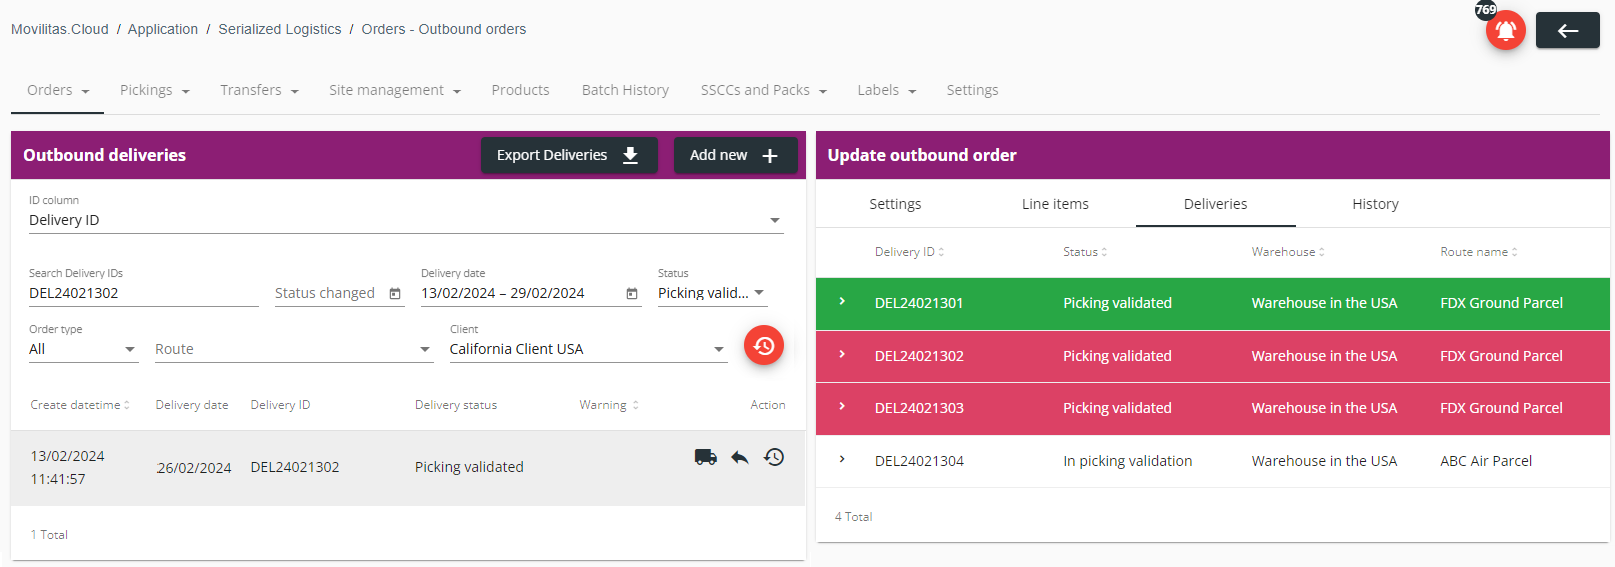This screenshot has width=1615, height=567.
Task: Click the Delivery status column header
Action: (x=456, y=405)
